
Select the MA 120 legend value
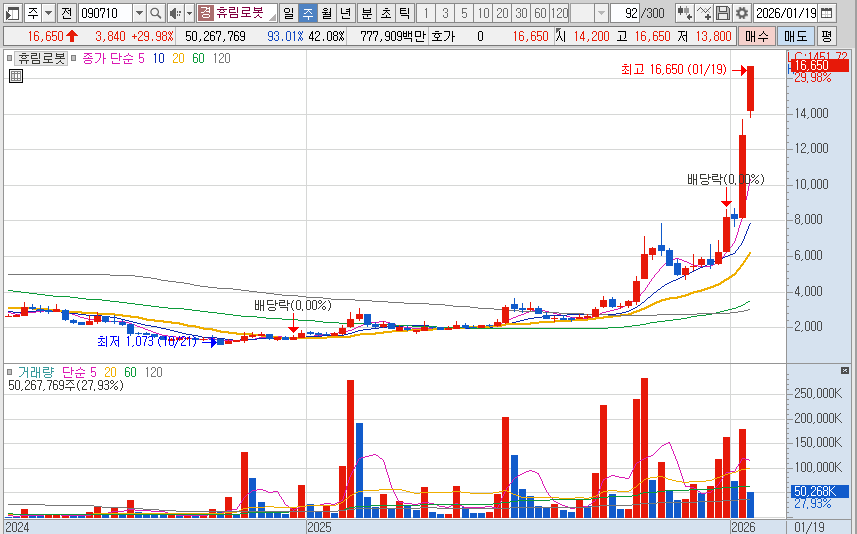click(x=221, y=58)
